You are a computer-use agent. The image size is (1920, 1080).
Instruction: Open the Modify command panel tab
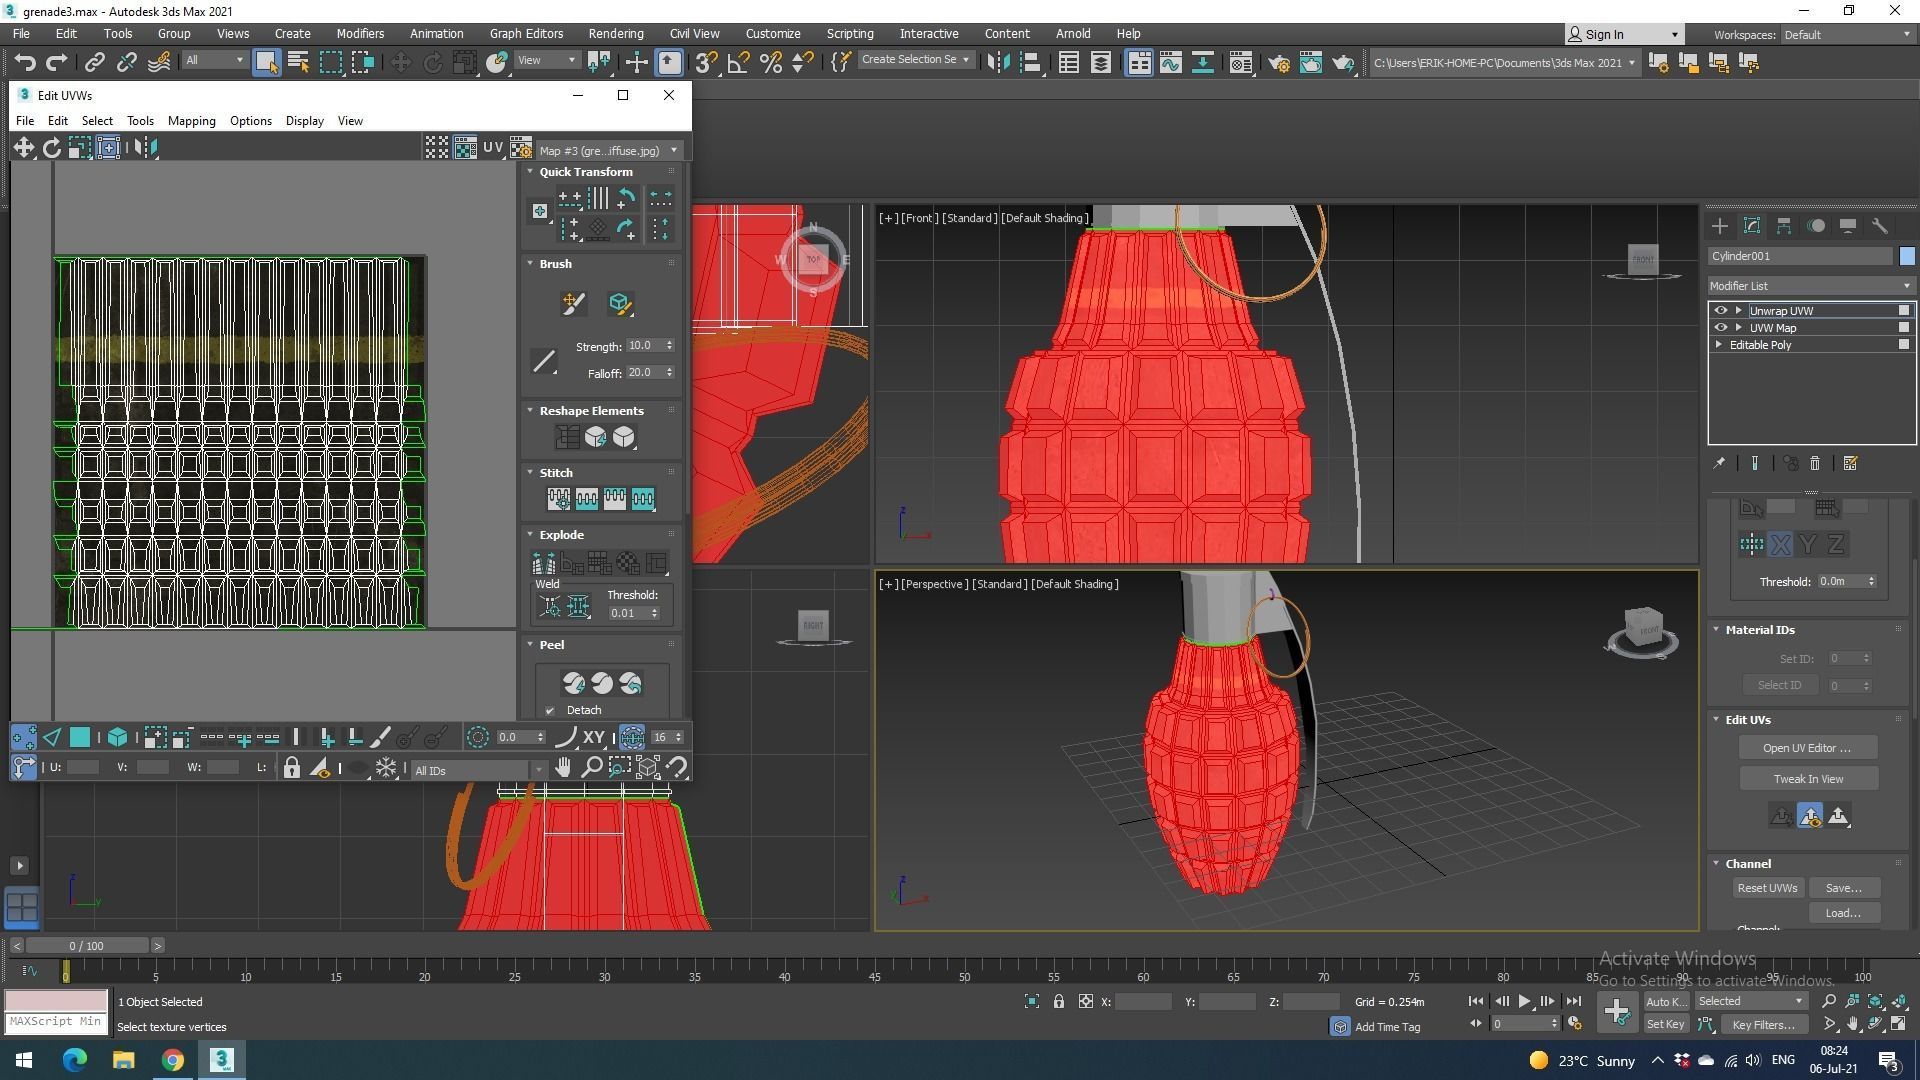[1752, 226]
